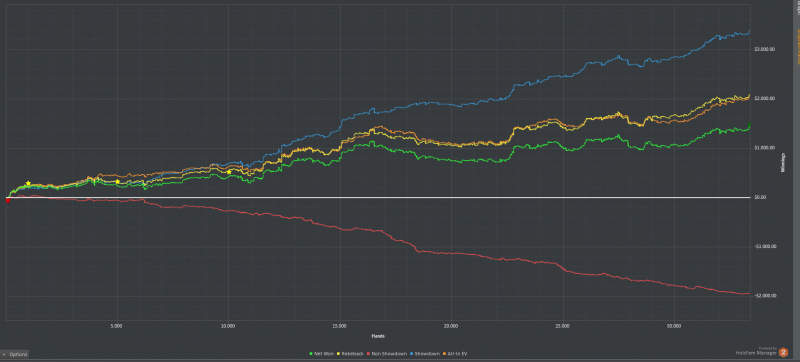This screenshot has width=800, height=362.
Task: Click the $1,000.00 winnings axis label
Action: point(764,148)
